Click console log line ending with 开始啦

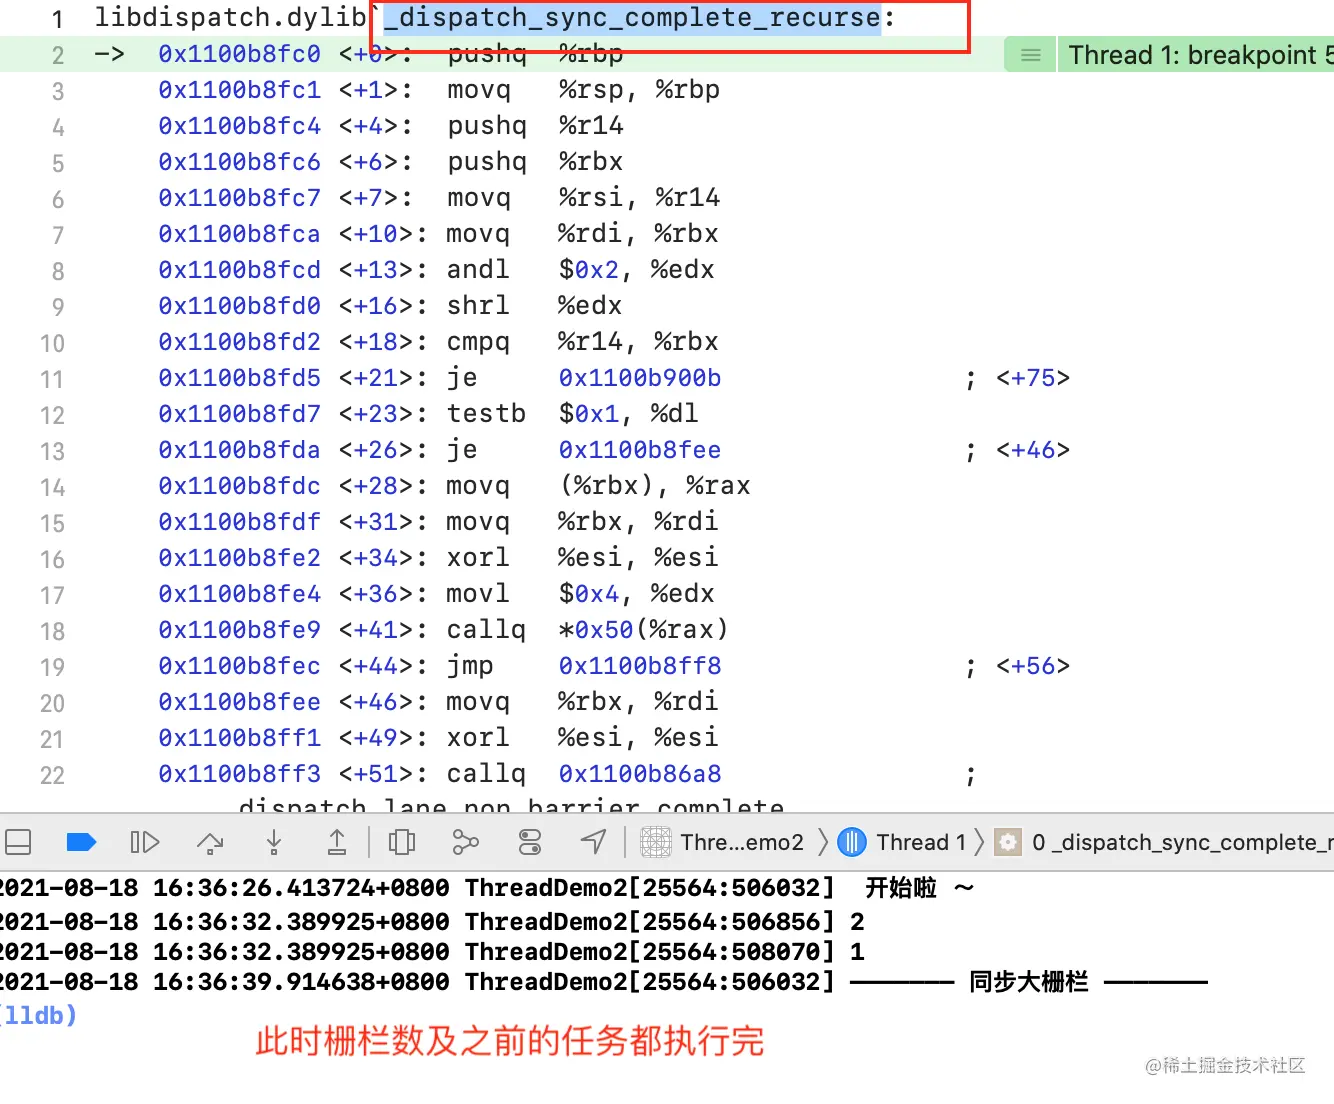point(486,888)
